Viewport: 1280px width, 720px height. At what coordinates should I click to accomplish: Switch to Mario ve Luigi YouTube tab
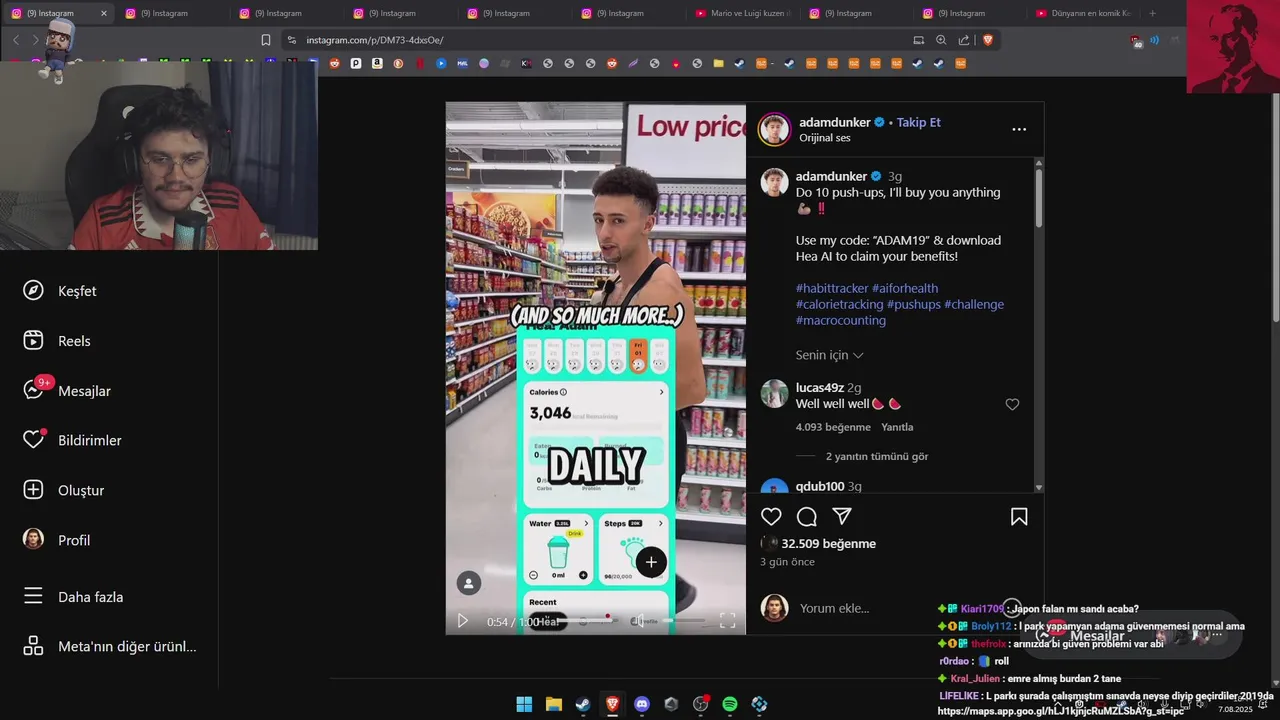743,13
